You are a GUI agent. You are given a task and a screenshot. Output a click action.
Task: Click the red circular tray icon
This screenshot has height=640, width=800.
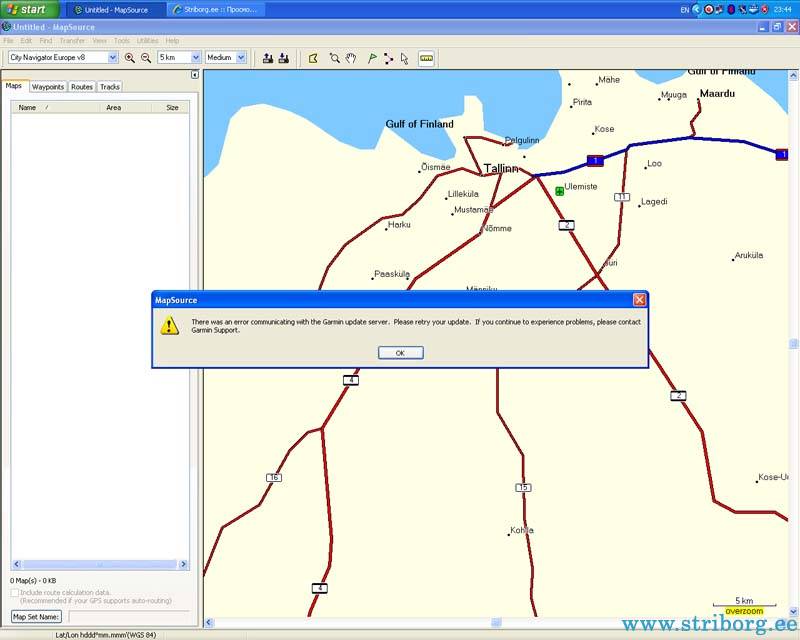(x=709, y=9)
